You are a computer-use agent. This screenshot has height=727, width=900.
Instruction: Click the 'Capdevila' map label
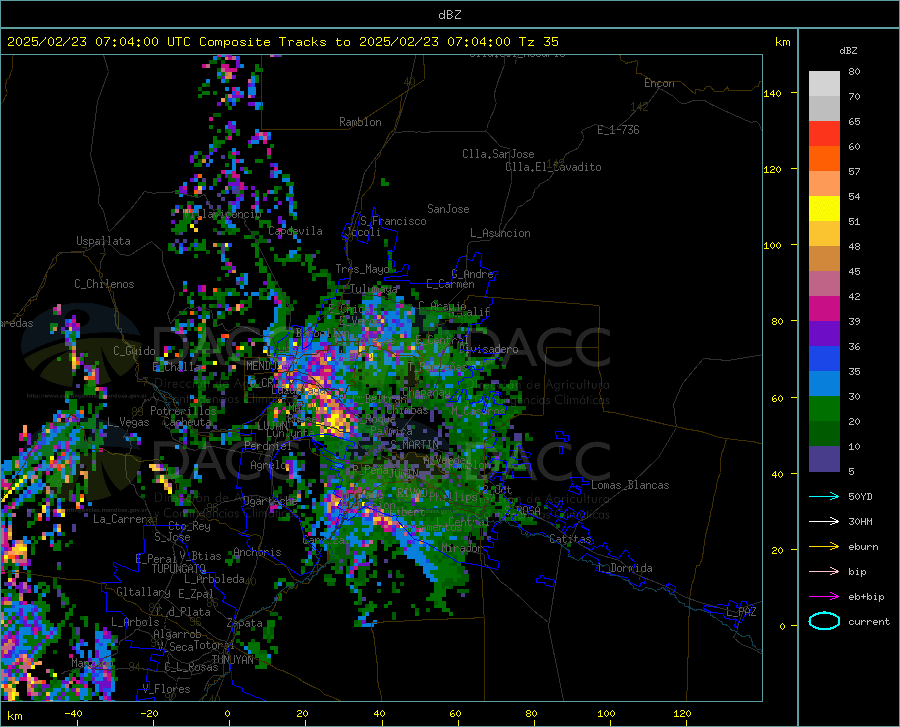point(295,231)
